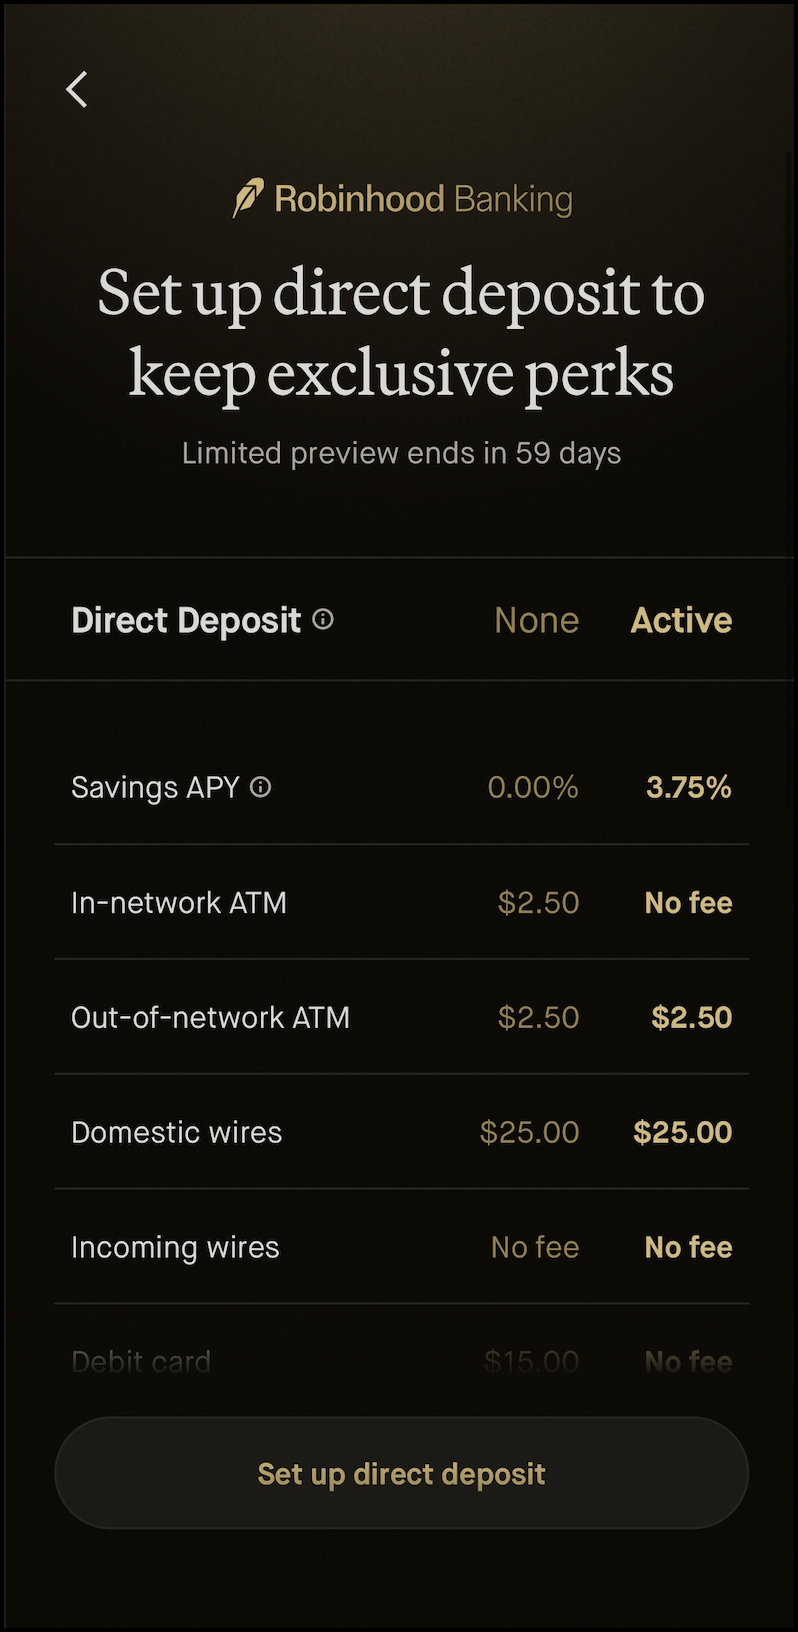
Task: Click the Robinhood feather logo
Action: 248,198
